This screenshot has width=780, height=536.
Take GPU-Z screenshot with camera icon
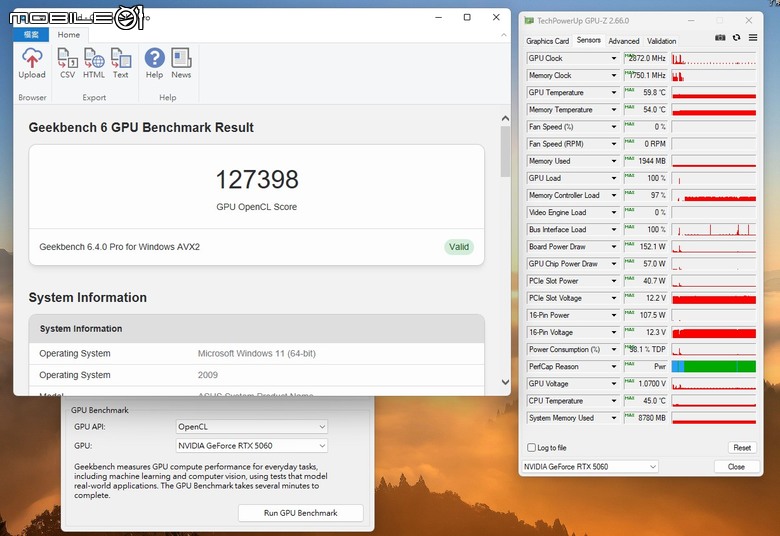[x=720, y=38]
